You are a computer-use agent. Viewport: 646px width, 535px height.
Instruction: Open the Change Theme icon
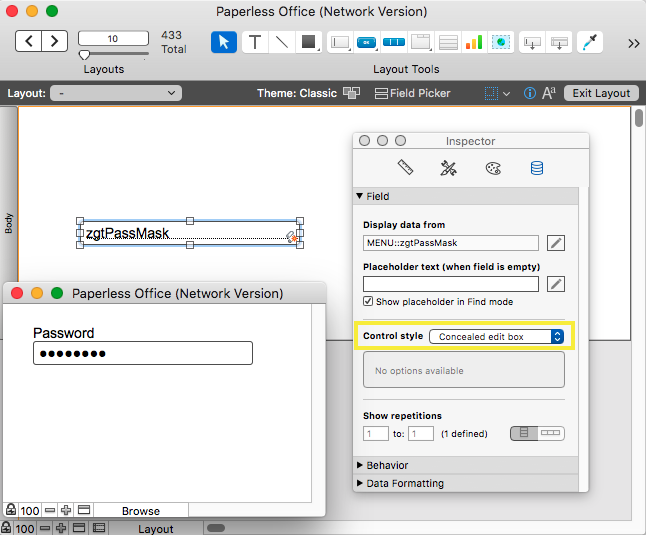351,93
